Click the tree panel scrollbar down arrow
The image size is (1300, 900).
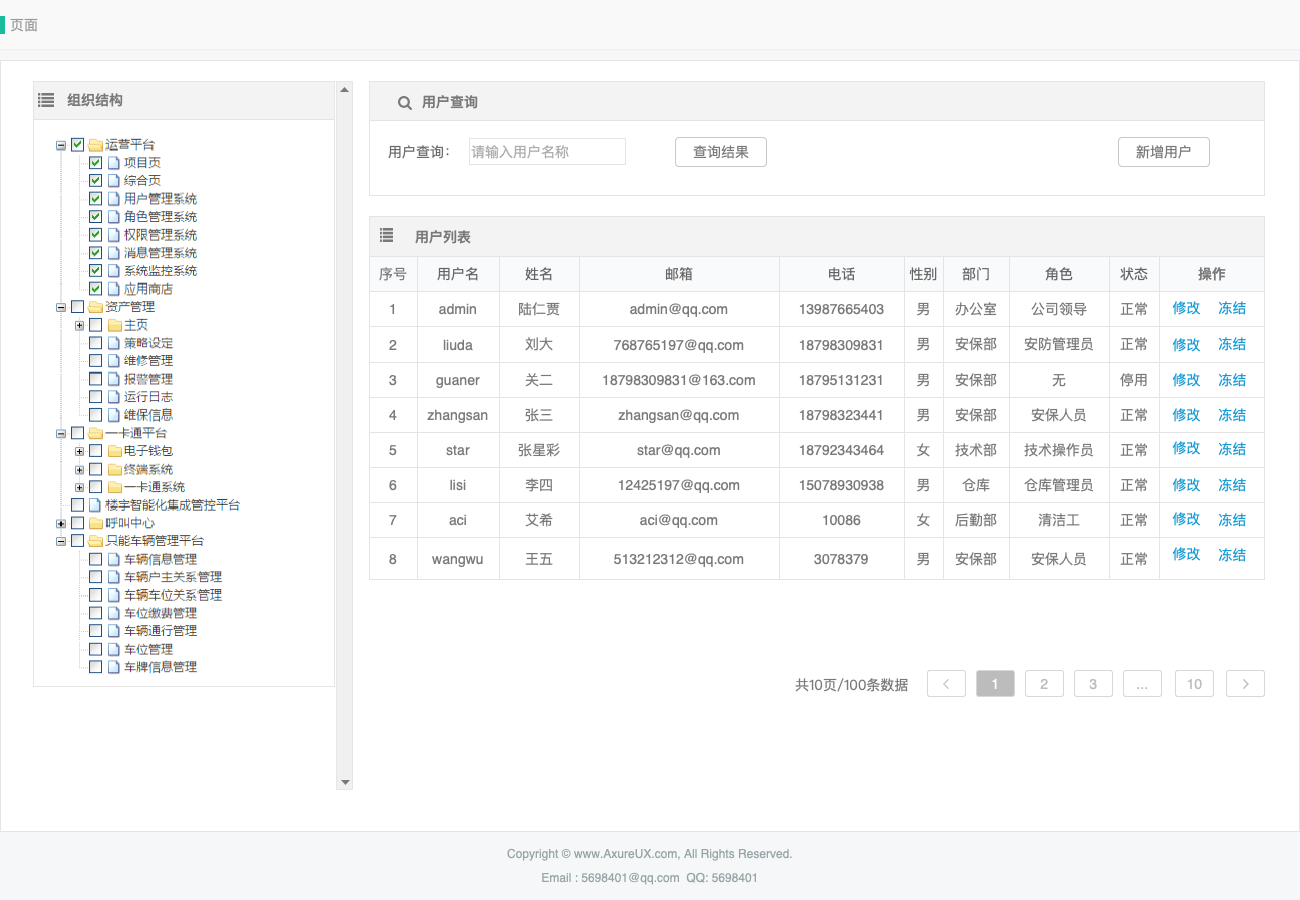click(345, 782)
